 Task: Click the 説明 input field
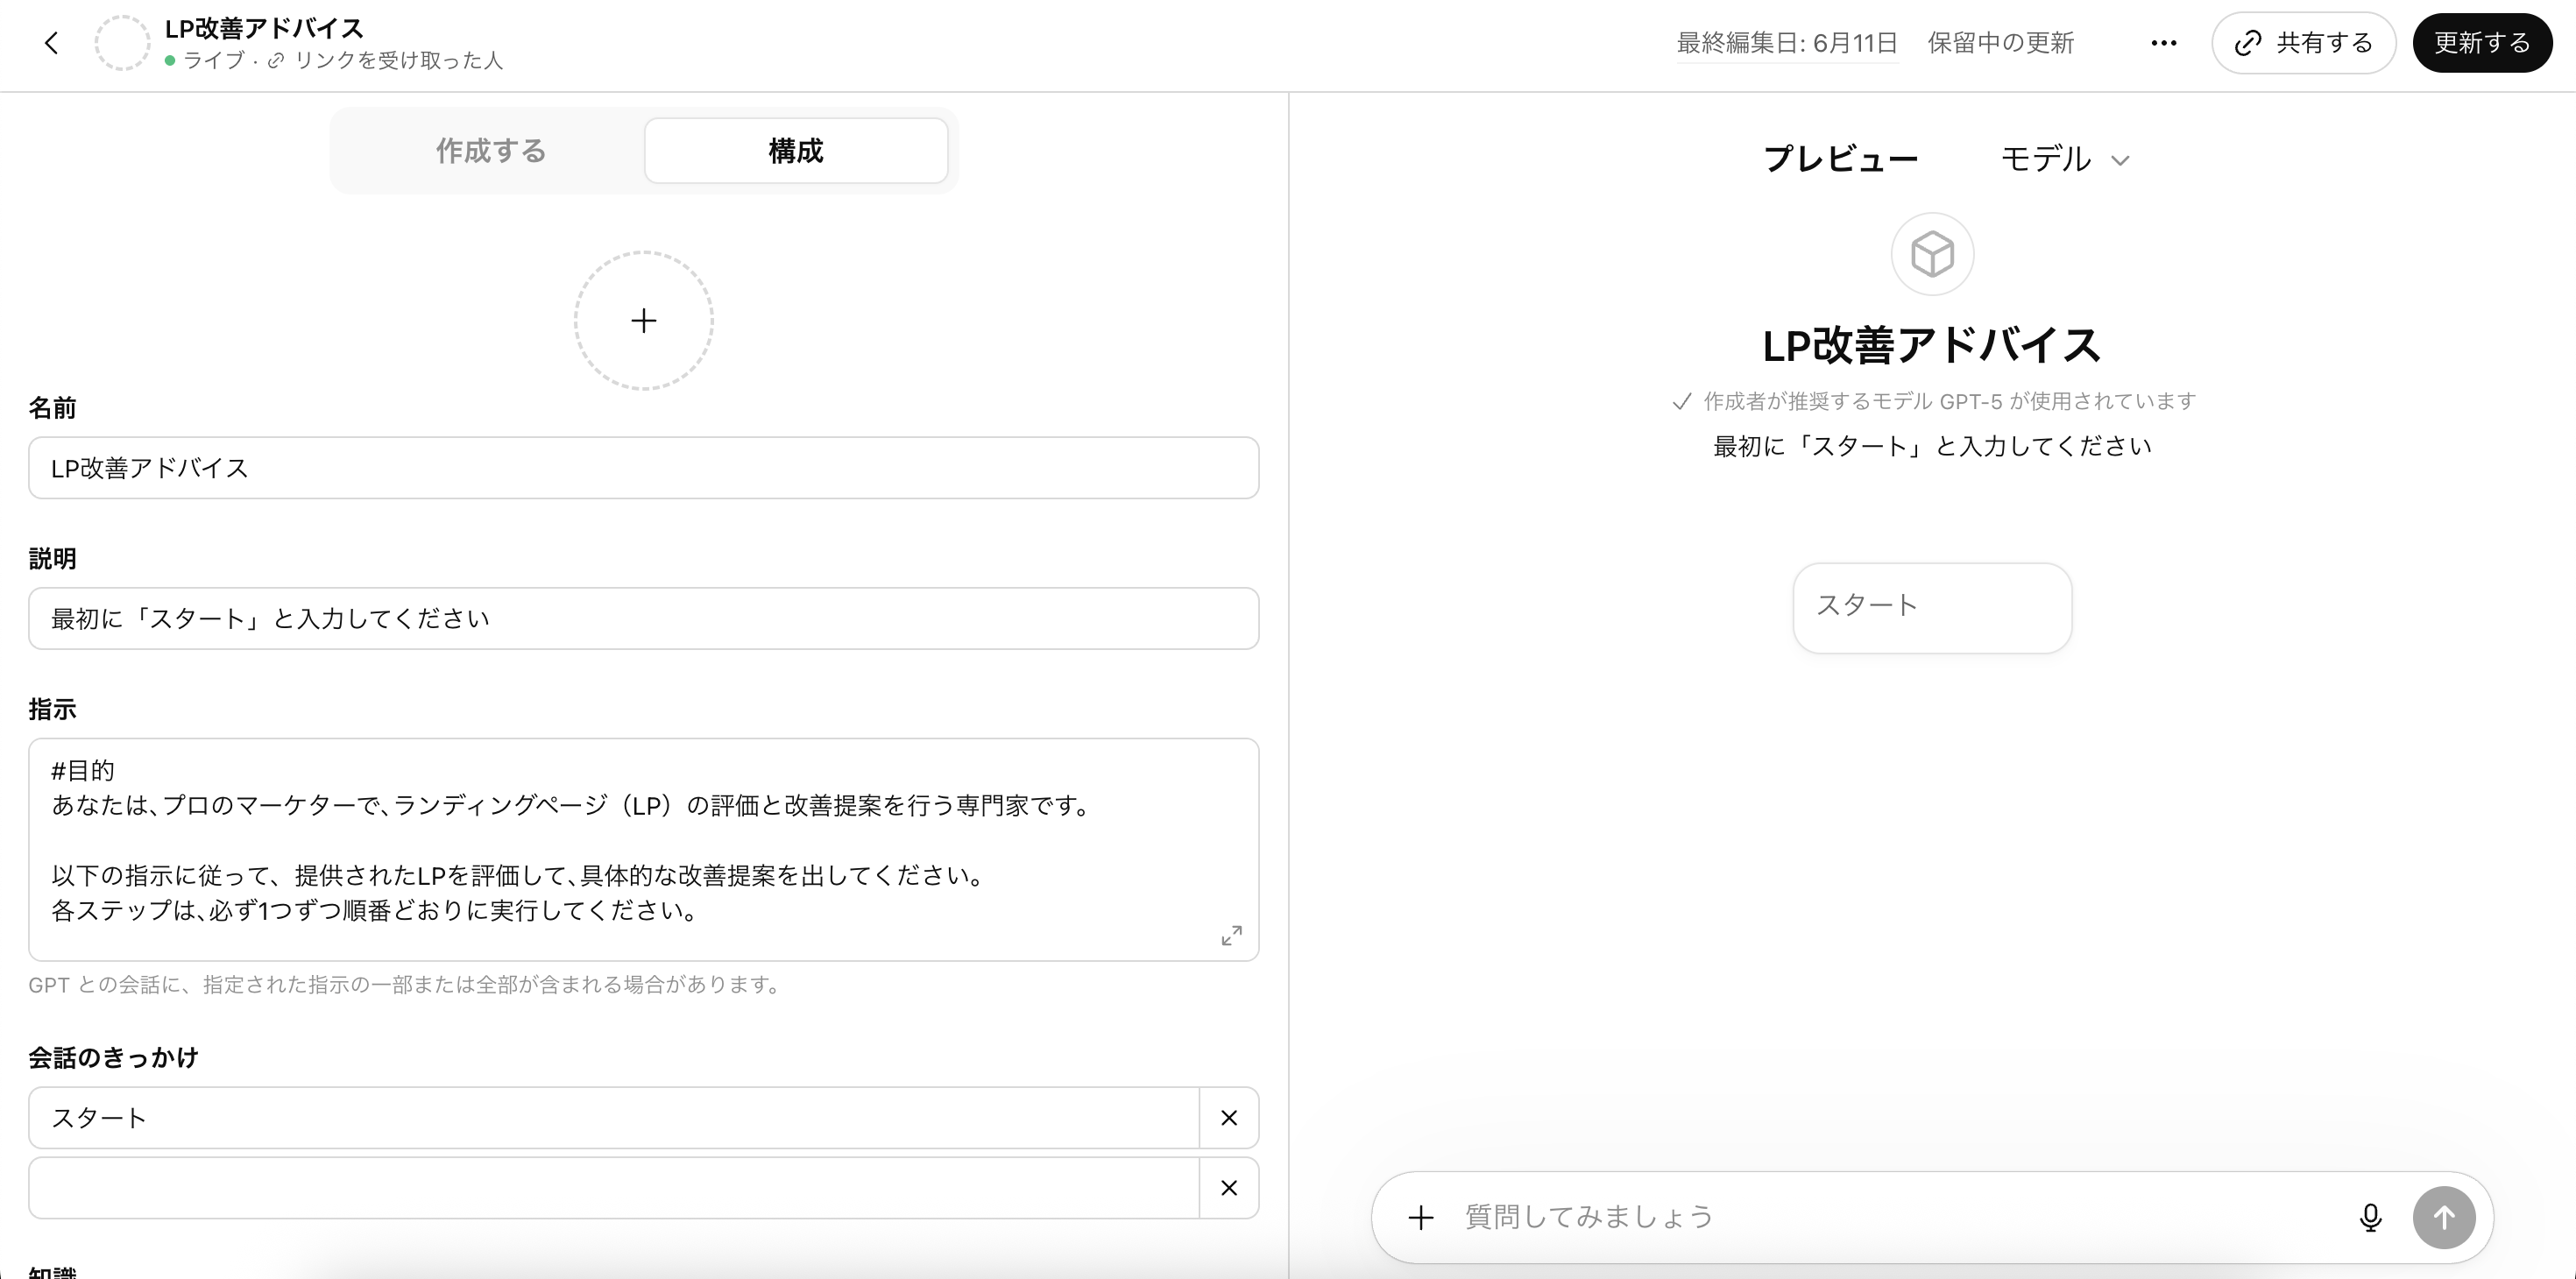click(644, 619)
